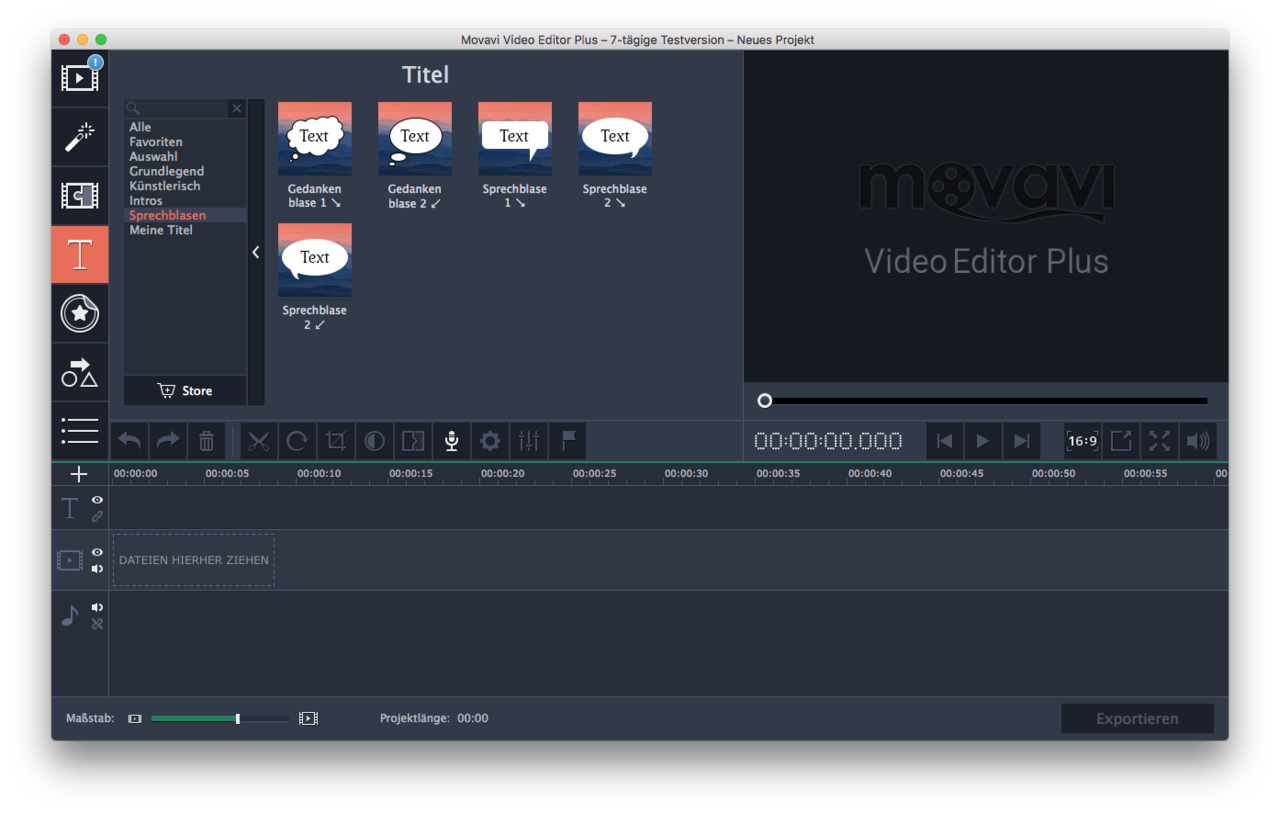The height and width of the screenshot is (814, 1280).
Task: Toggle the audio track unlink icon
Action: (x=97, y=624)
